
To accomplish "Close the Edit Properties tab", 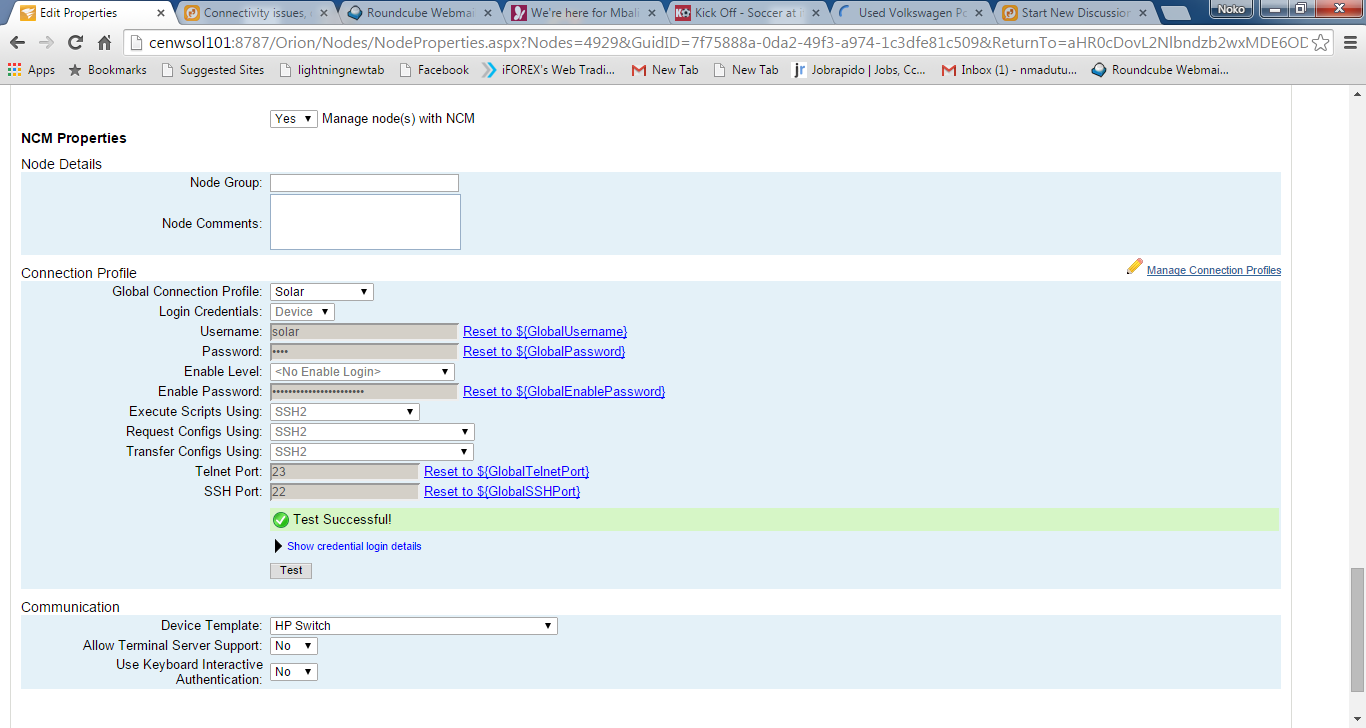I will [x=159, y=14].
